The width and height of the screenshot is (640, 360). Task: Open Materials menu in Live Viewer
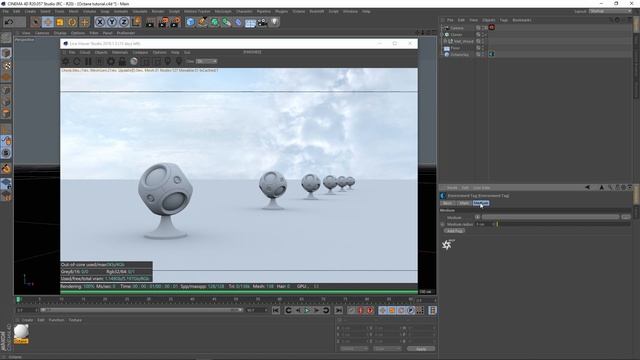pos(120,53)
